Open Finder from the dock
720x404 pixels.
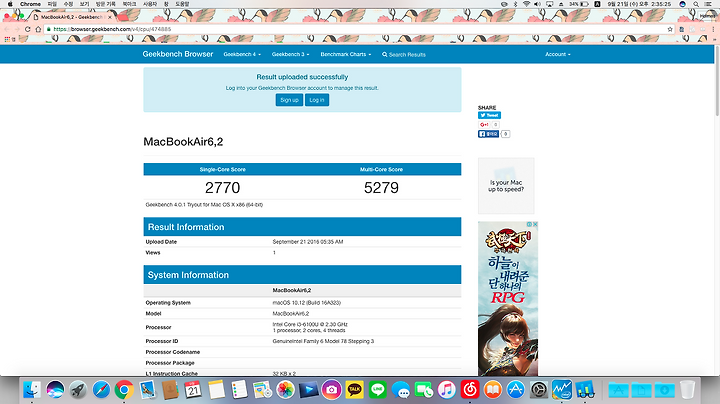tap(32, 390)
